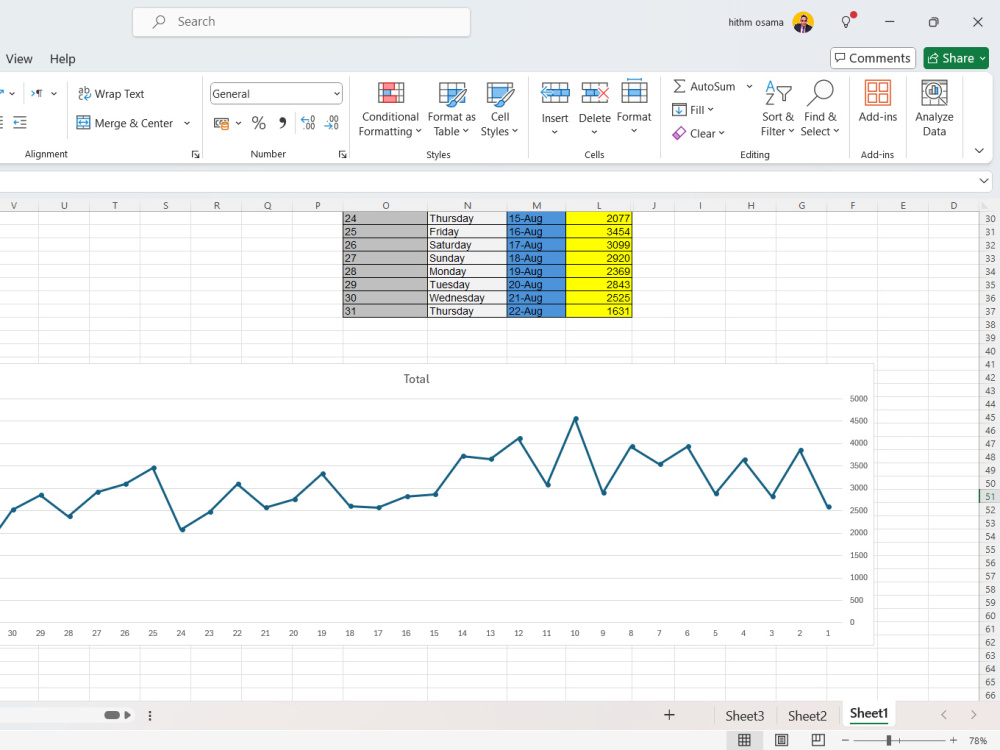Apply Percent Style format

[x=258, y=122]
